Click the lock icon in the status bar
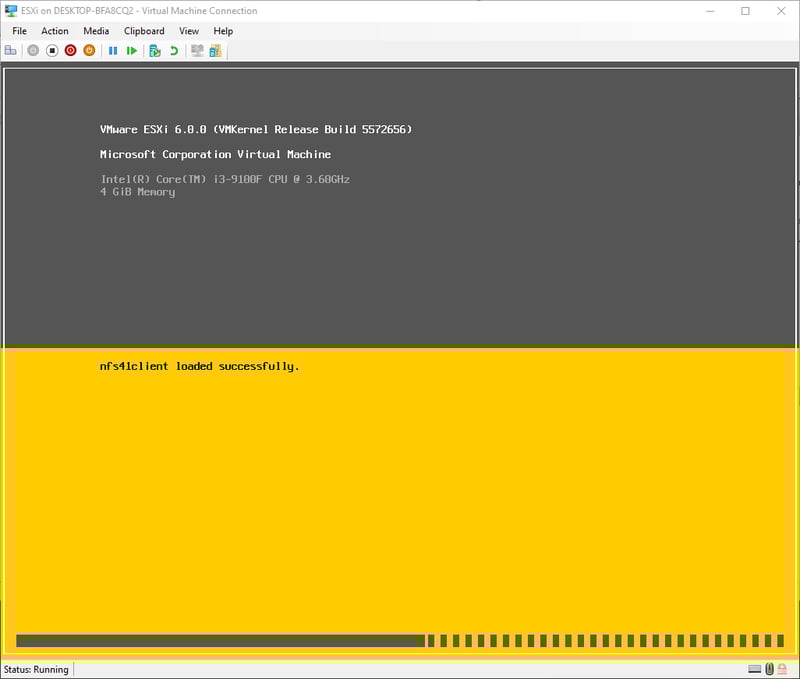Viewport: 800px width, 679px height. point(785,669)
